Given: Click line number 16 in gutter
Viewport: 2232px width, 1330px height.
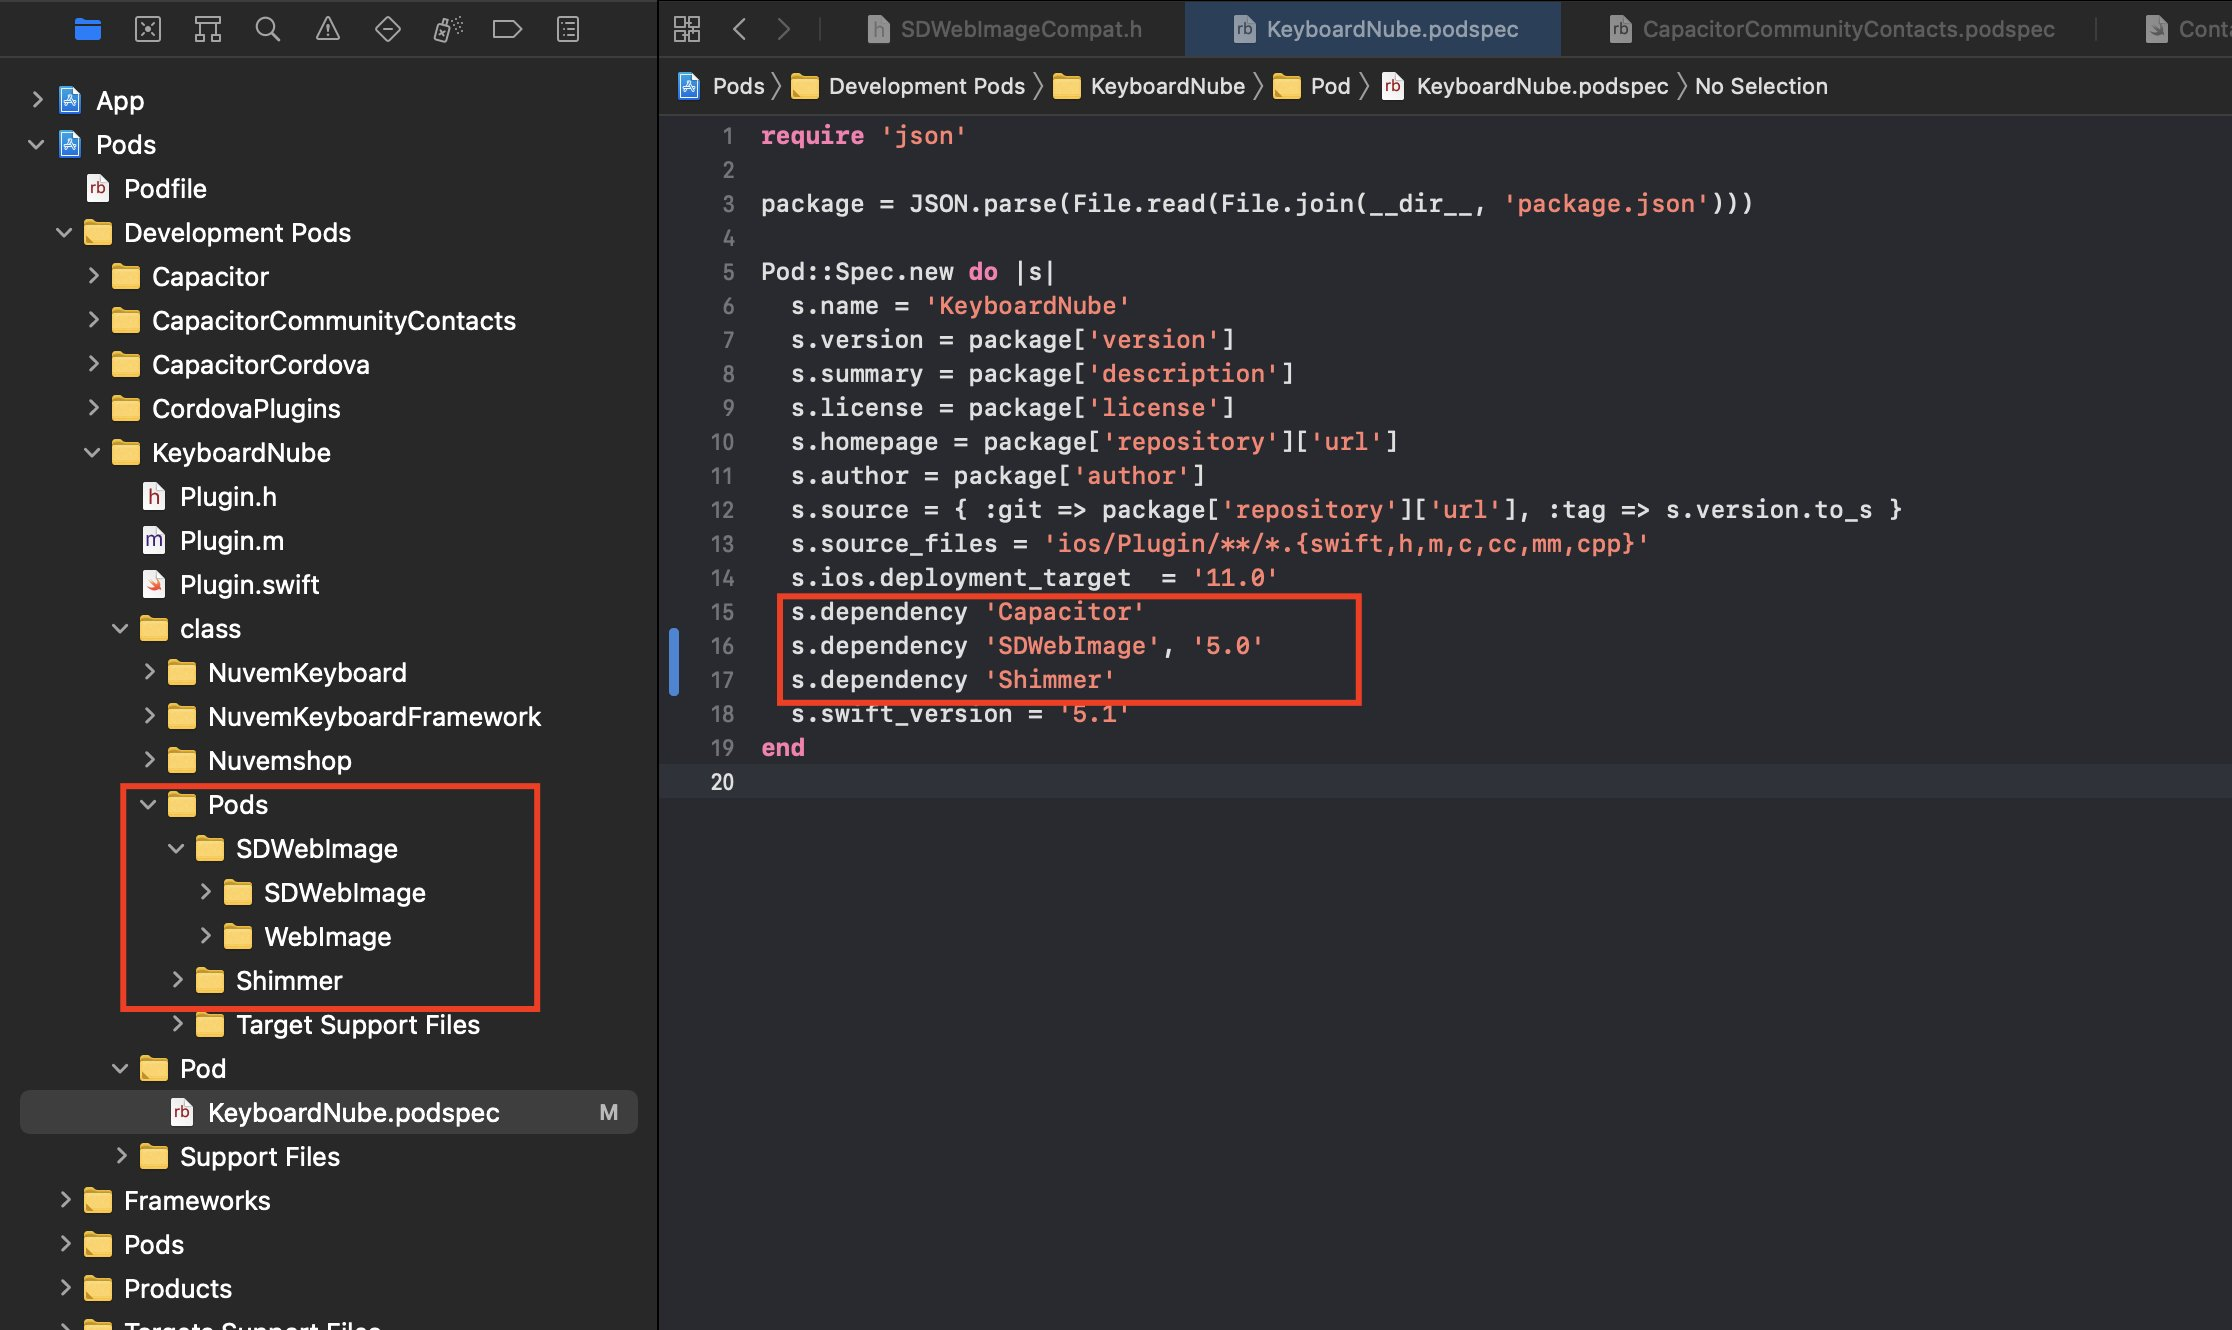Looking at the screenshot, I should 722,646.
